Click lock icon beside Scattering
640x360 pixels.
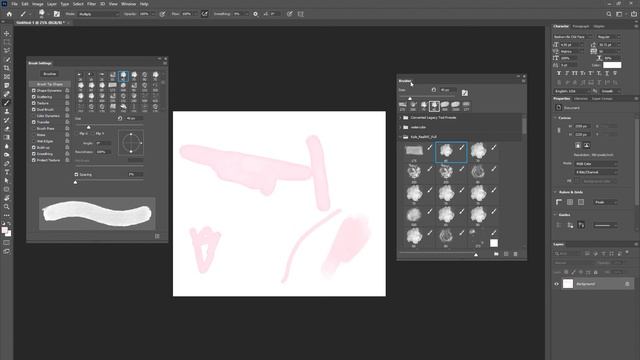[67, 97]
